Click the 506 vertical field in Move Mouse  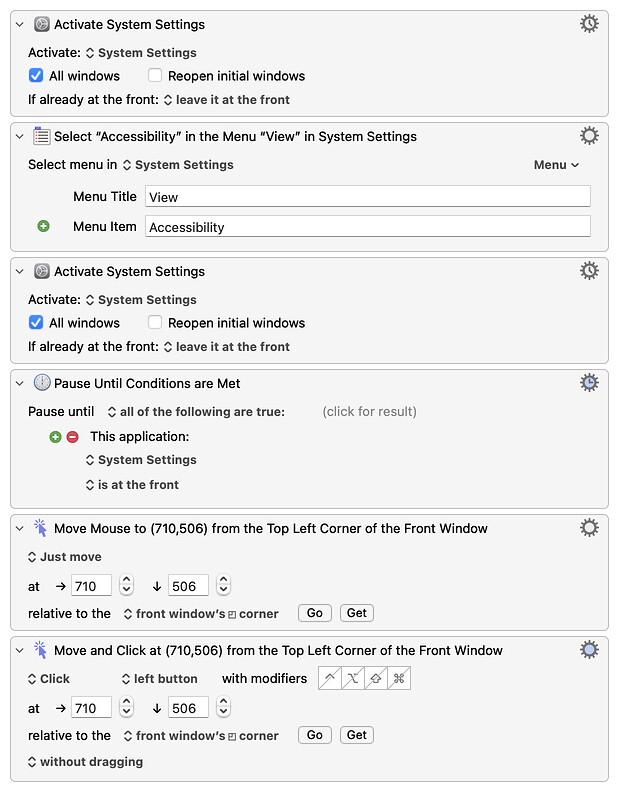point(188,586)
